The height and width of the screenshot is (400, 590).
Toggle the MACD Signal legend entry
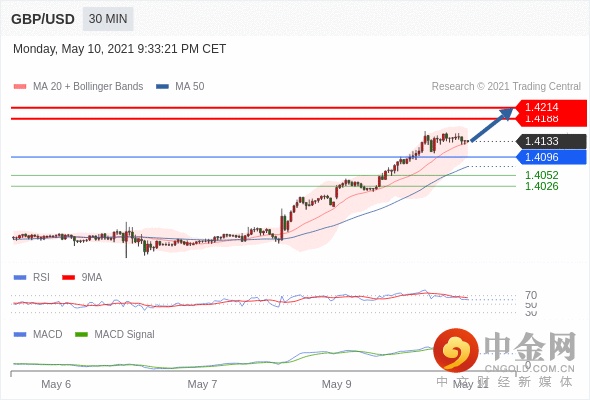(115, 334)
